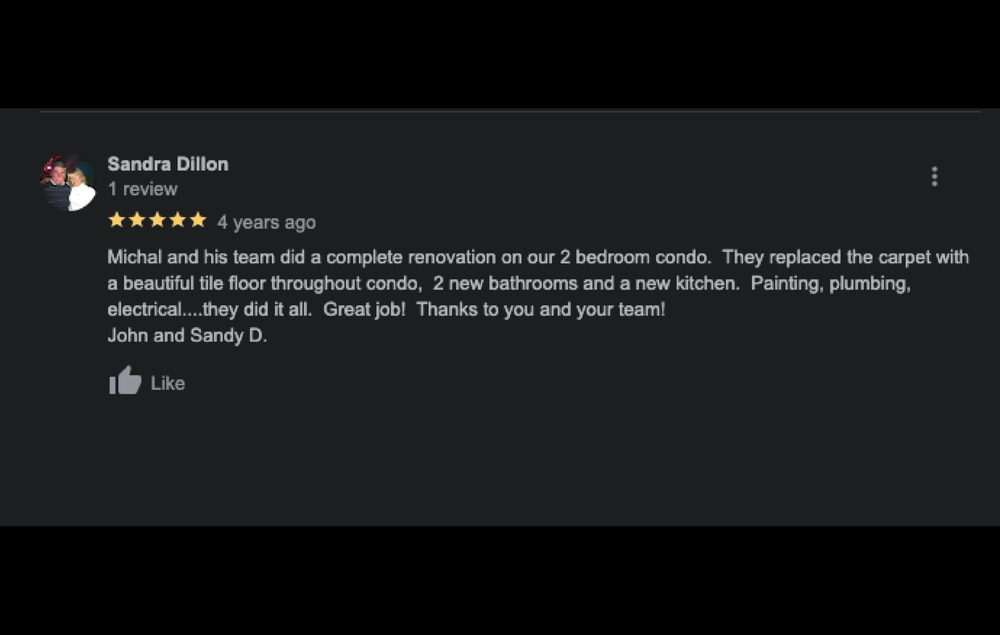Open the three-dot more options menu
1000x635 pixels.
click(x=934, y=177)
